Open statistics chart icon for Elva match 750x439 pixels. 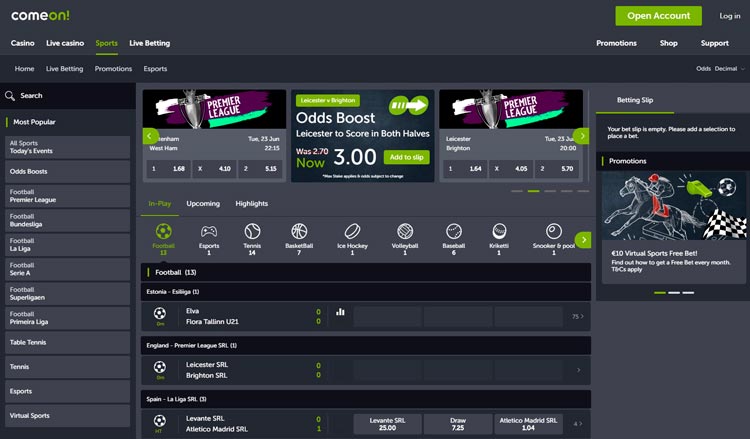click(x=340, y=312)
